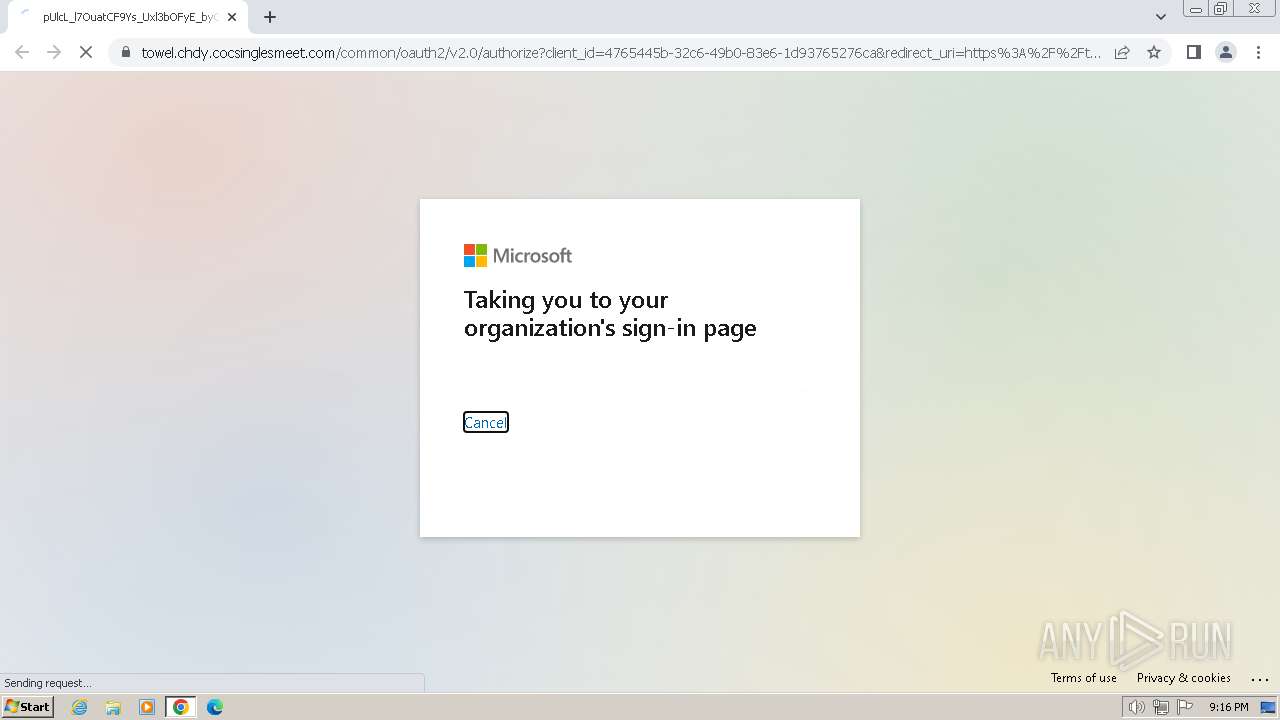The image size is (1280, 720).
Task: Stop loading the page
Action: point(86,52)
